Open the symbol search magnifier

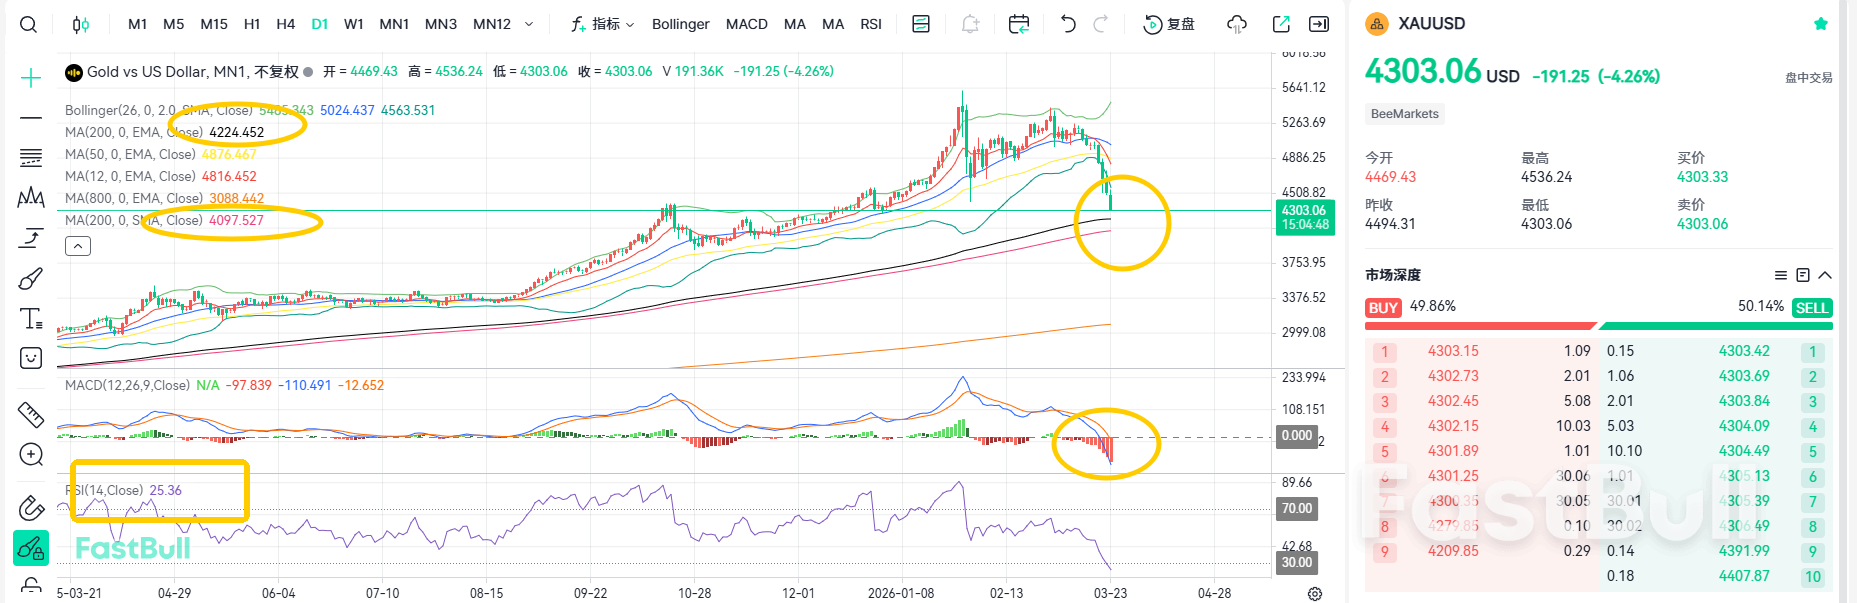(29, 24)
